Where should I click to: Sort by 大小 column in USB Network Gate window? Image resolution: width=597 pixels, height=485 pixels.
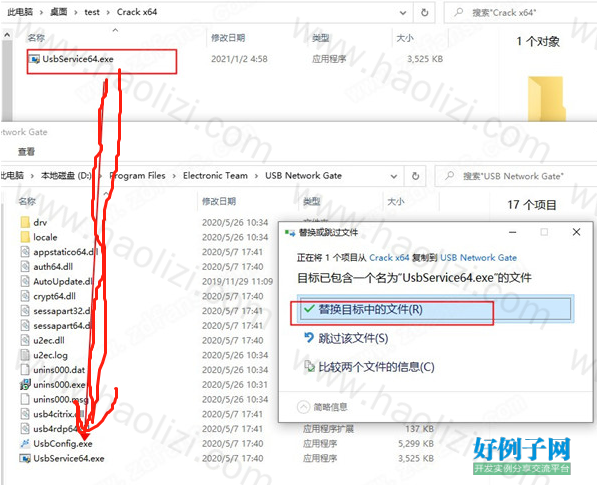coord(396,201)
